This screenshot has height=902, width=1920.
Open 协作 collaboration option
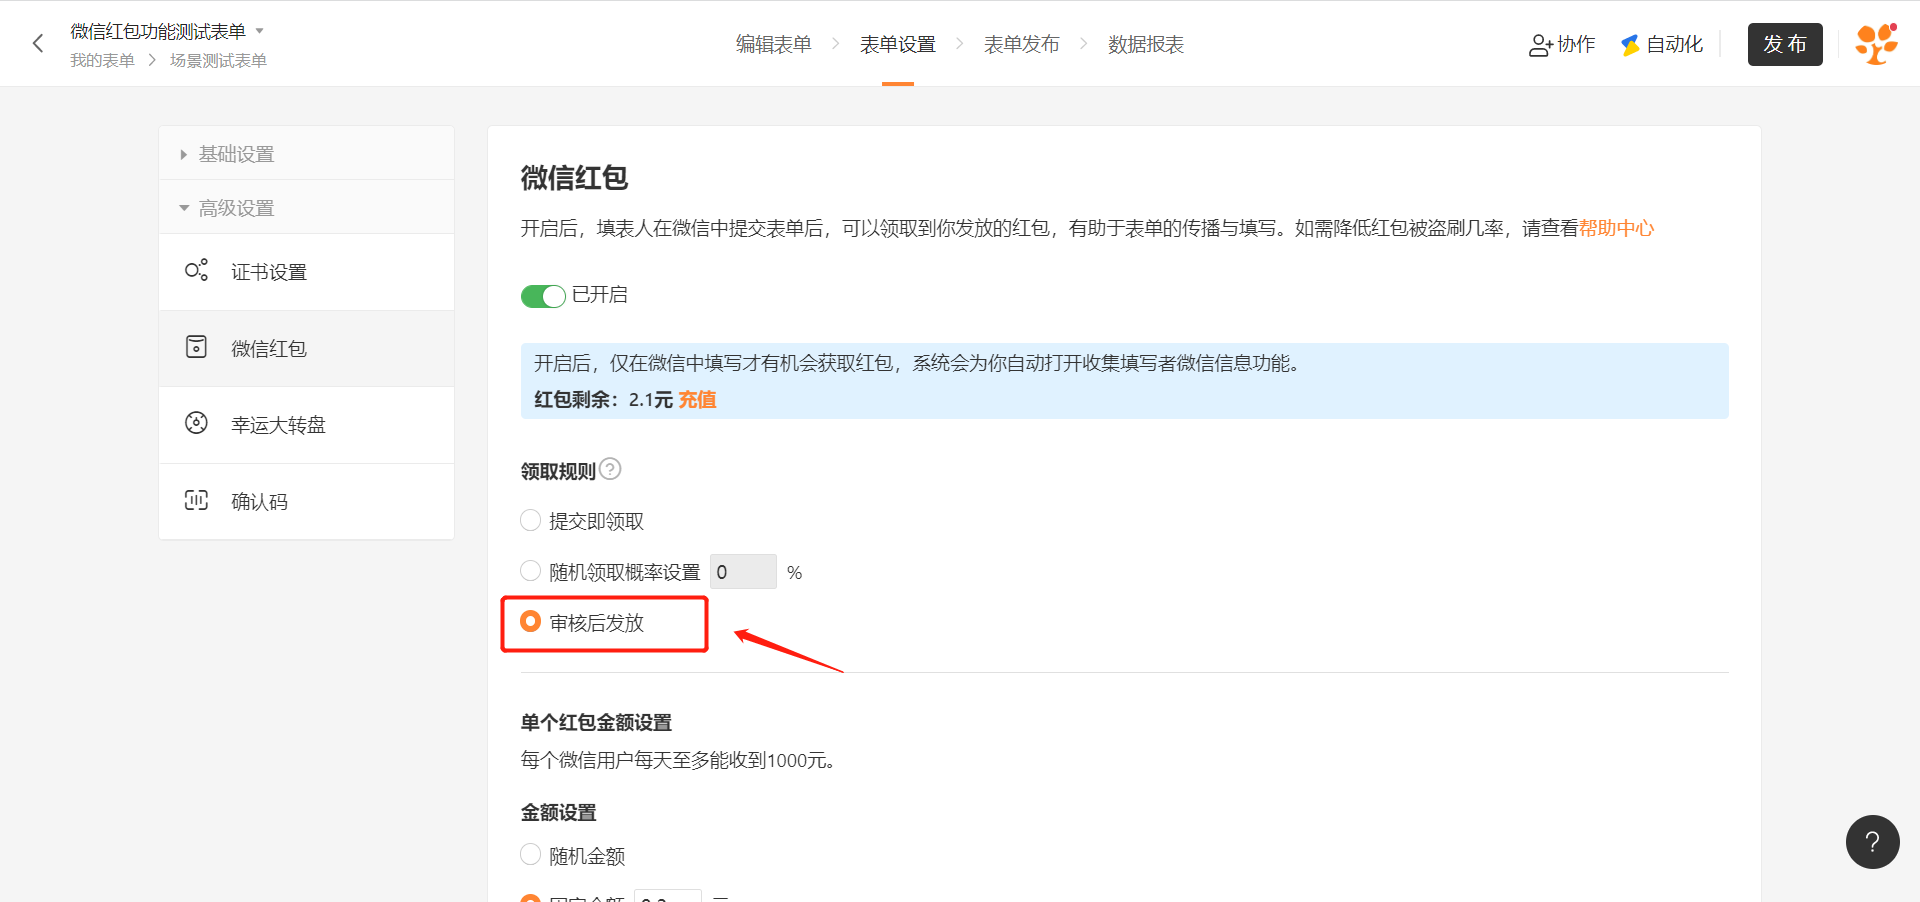pos(1562,44)
